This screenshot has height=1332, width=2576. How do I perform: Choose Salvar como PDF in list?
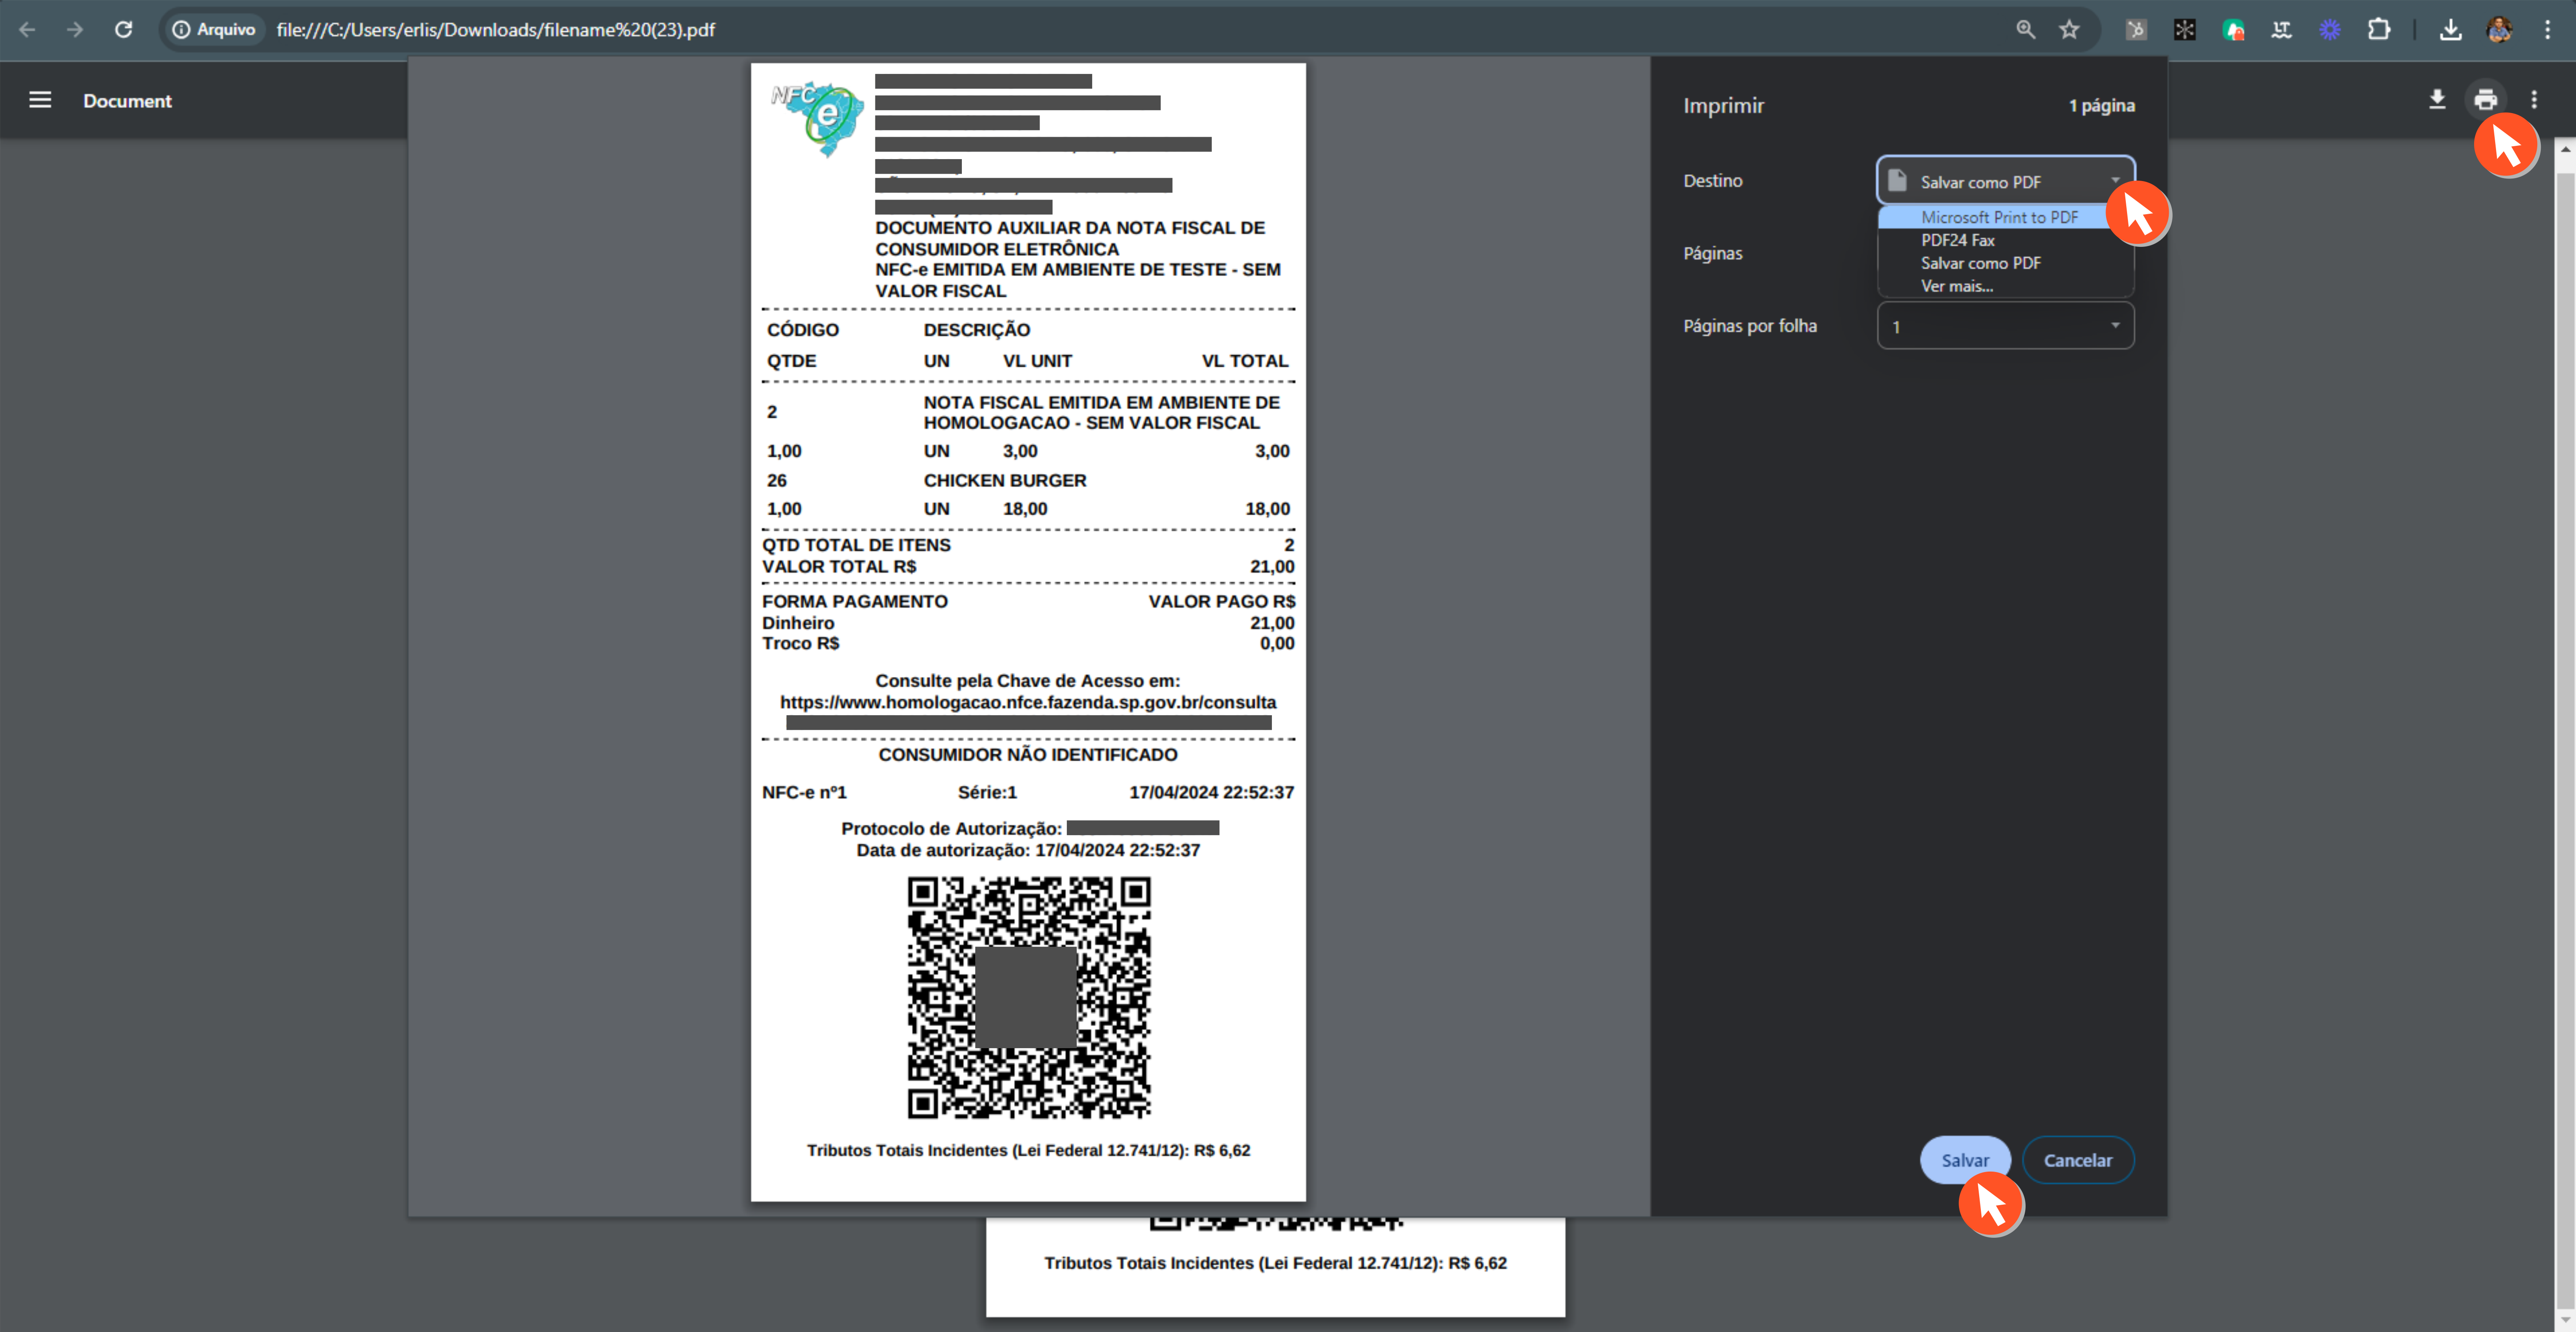[1980, 263]
